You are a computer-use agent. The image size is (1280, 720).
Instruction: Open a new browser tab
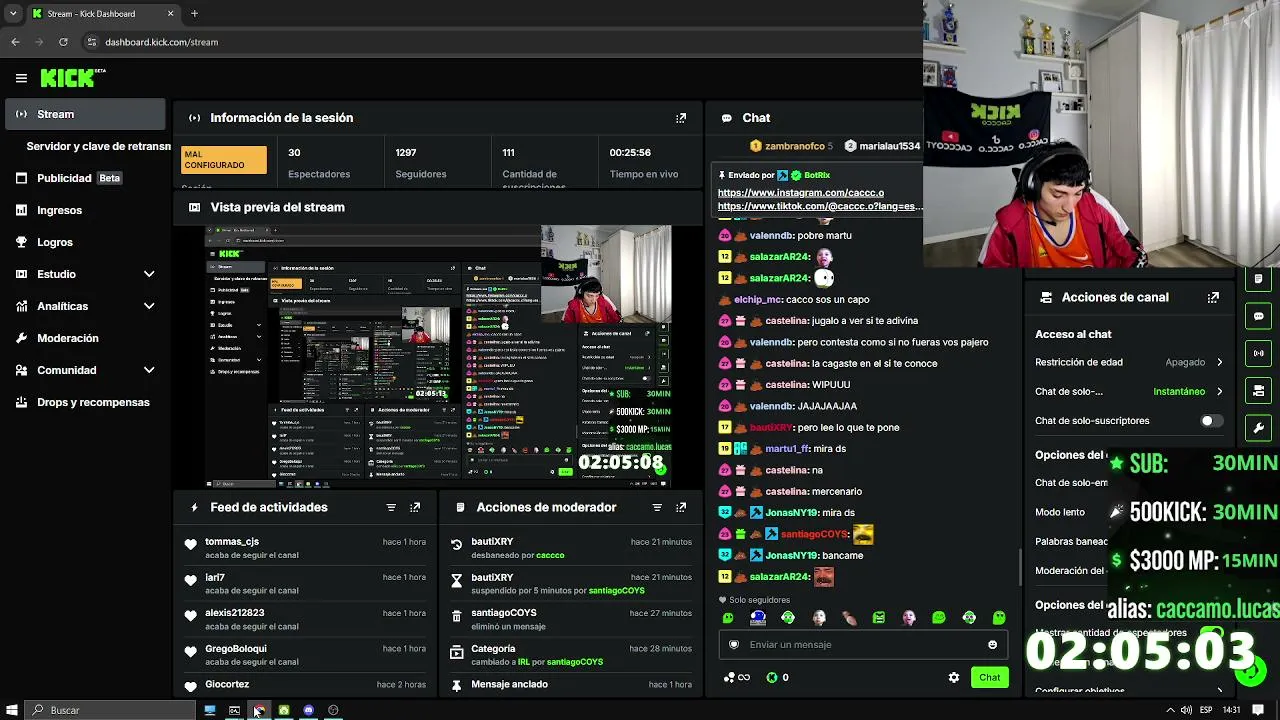pyautogui.click(x=194, y=14)
